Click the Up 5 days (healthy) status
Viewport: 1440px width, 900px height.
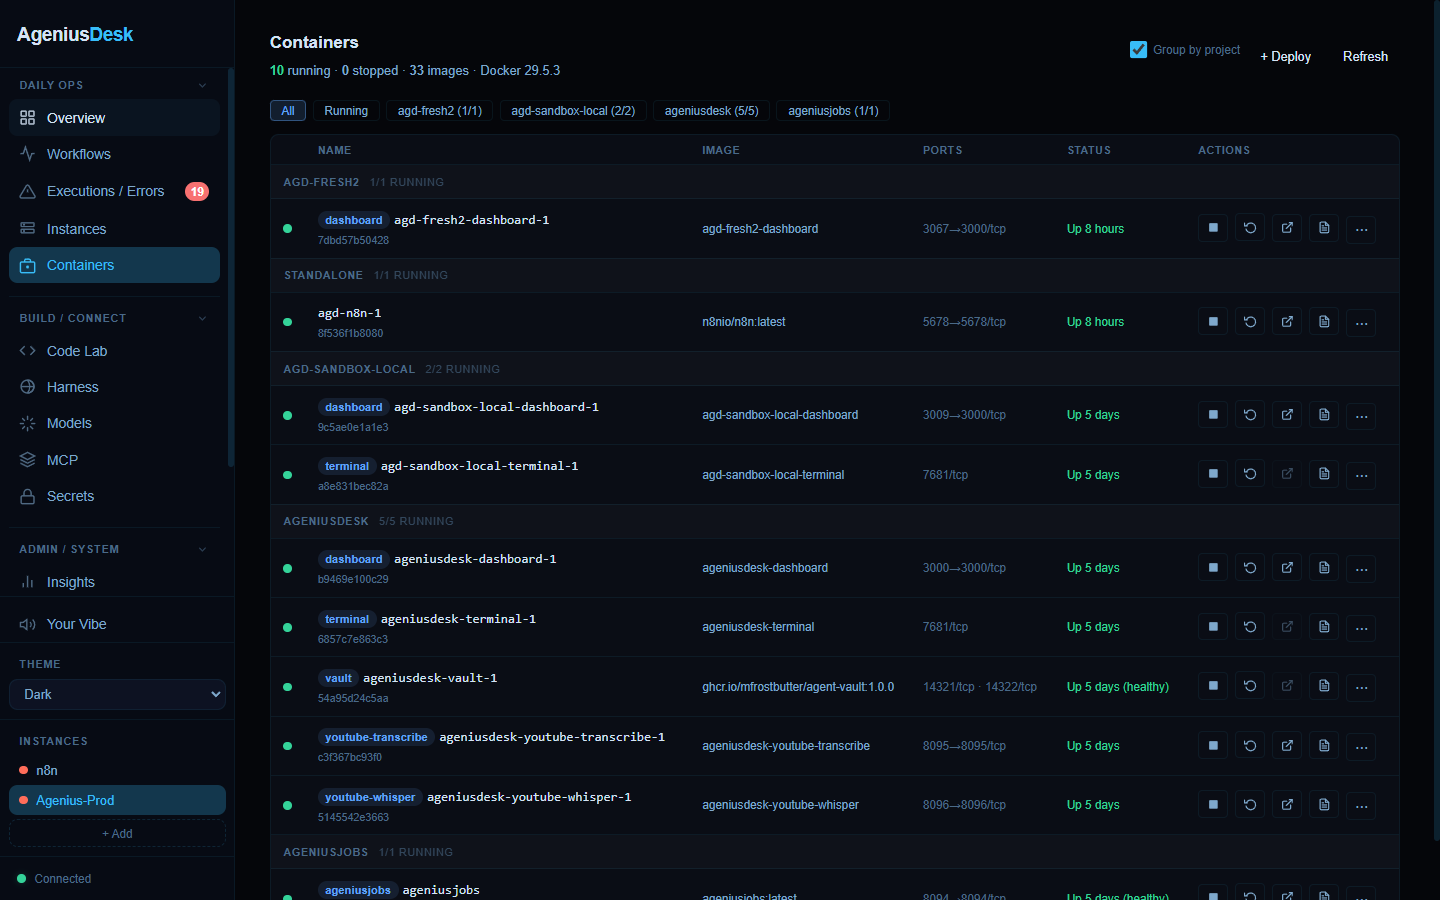tap(1117, 687)
